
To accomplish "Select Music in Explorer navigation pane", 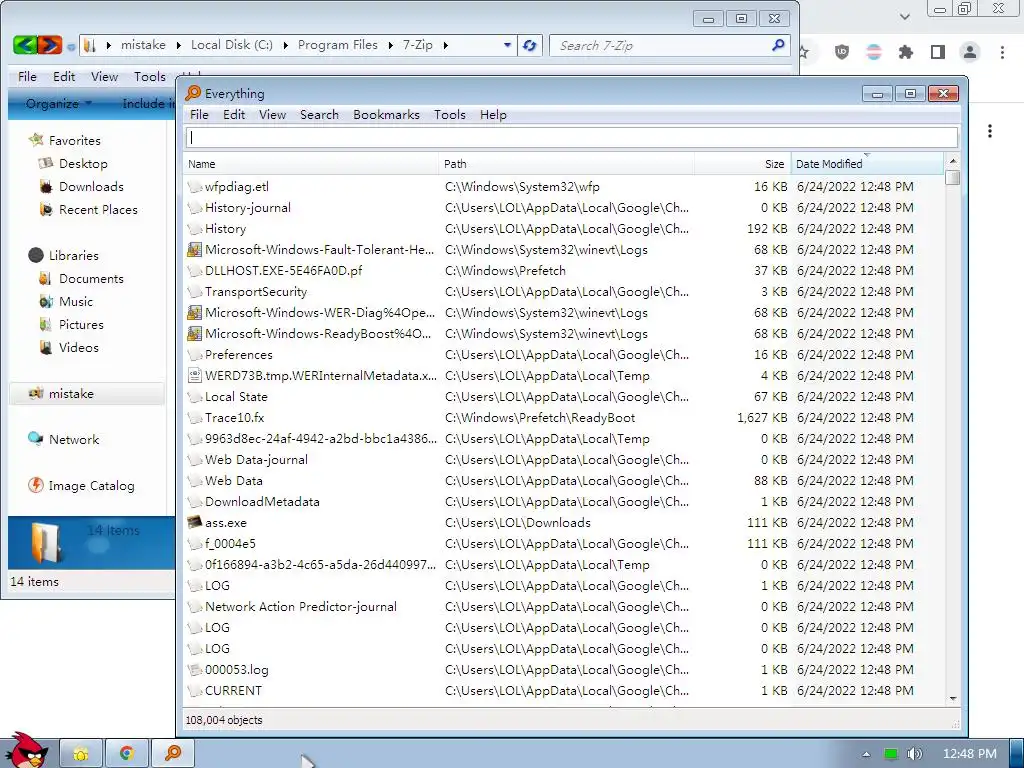I will 76,301.
